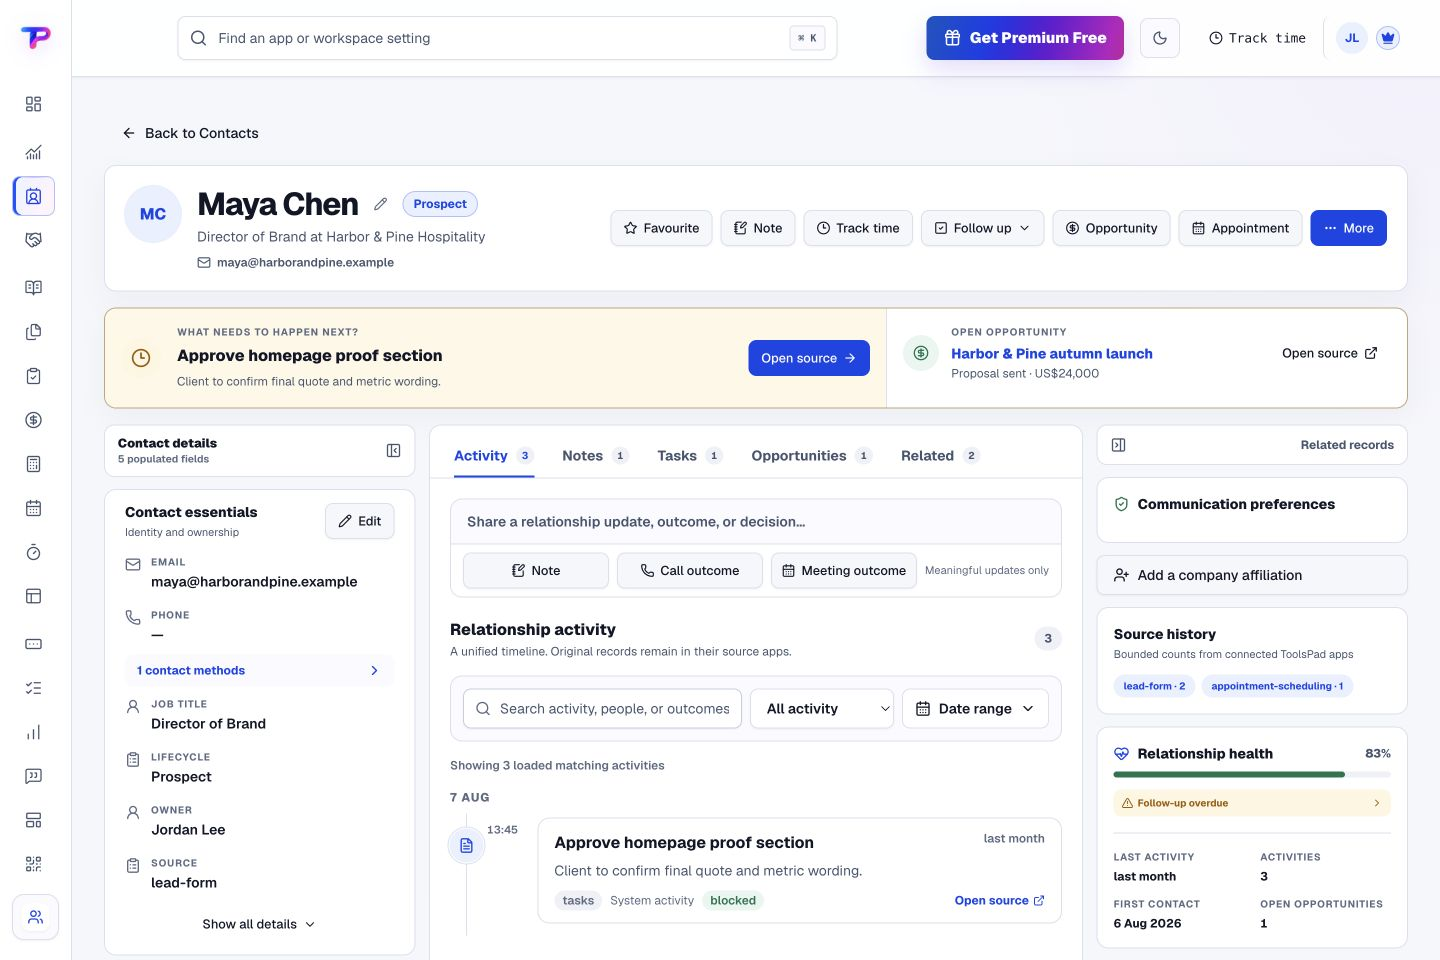
Task: Open the checklist icon in sidebar
Action: [x=33, y=688]
